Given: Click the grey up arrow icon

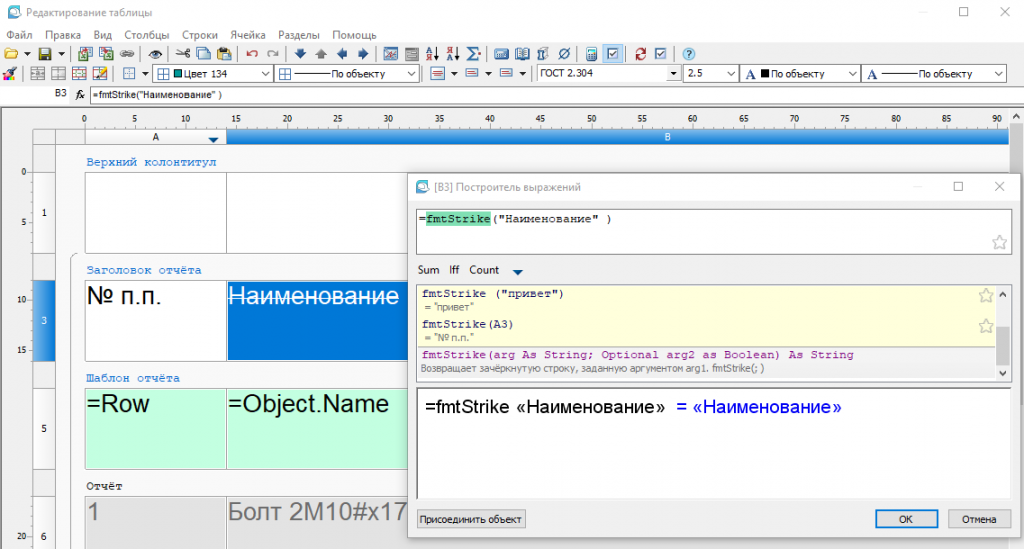Looking at the screenshot, I should (x=321, y=54).
